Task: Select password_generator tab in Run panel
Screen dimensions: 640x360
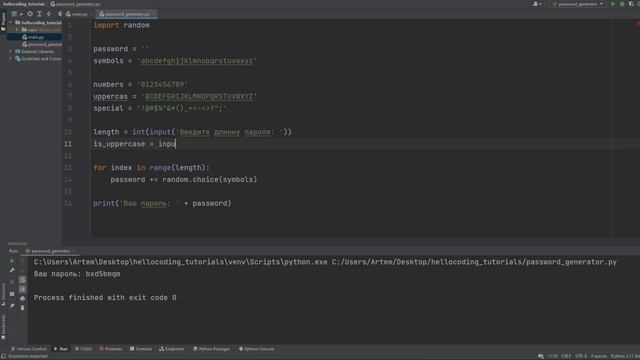Action: coord(50,251)
